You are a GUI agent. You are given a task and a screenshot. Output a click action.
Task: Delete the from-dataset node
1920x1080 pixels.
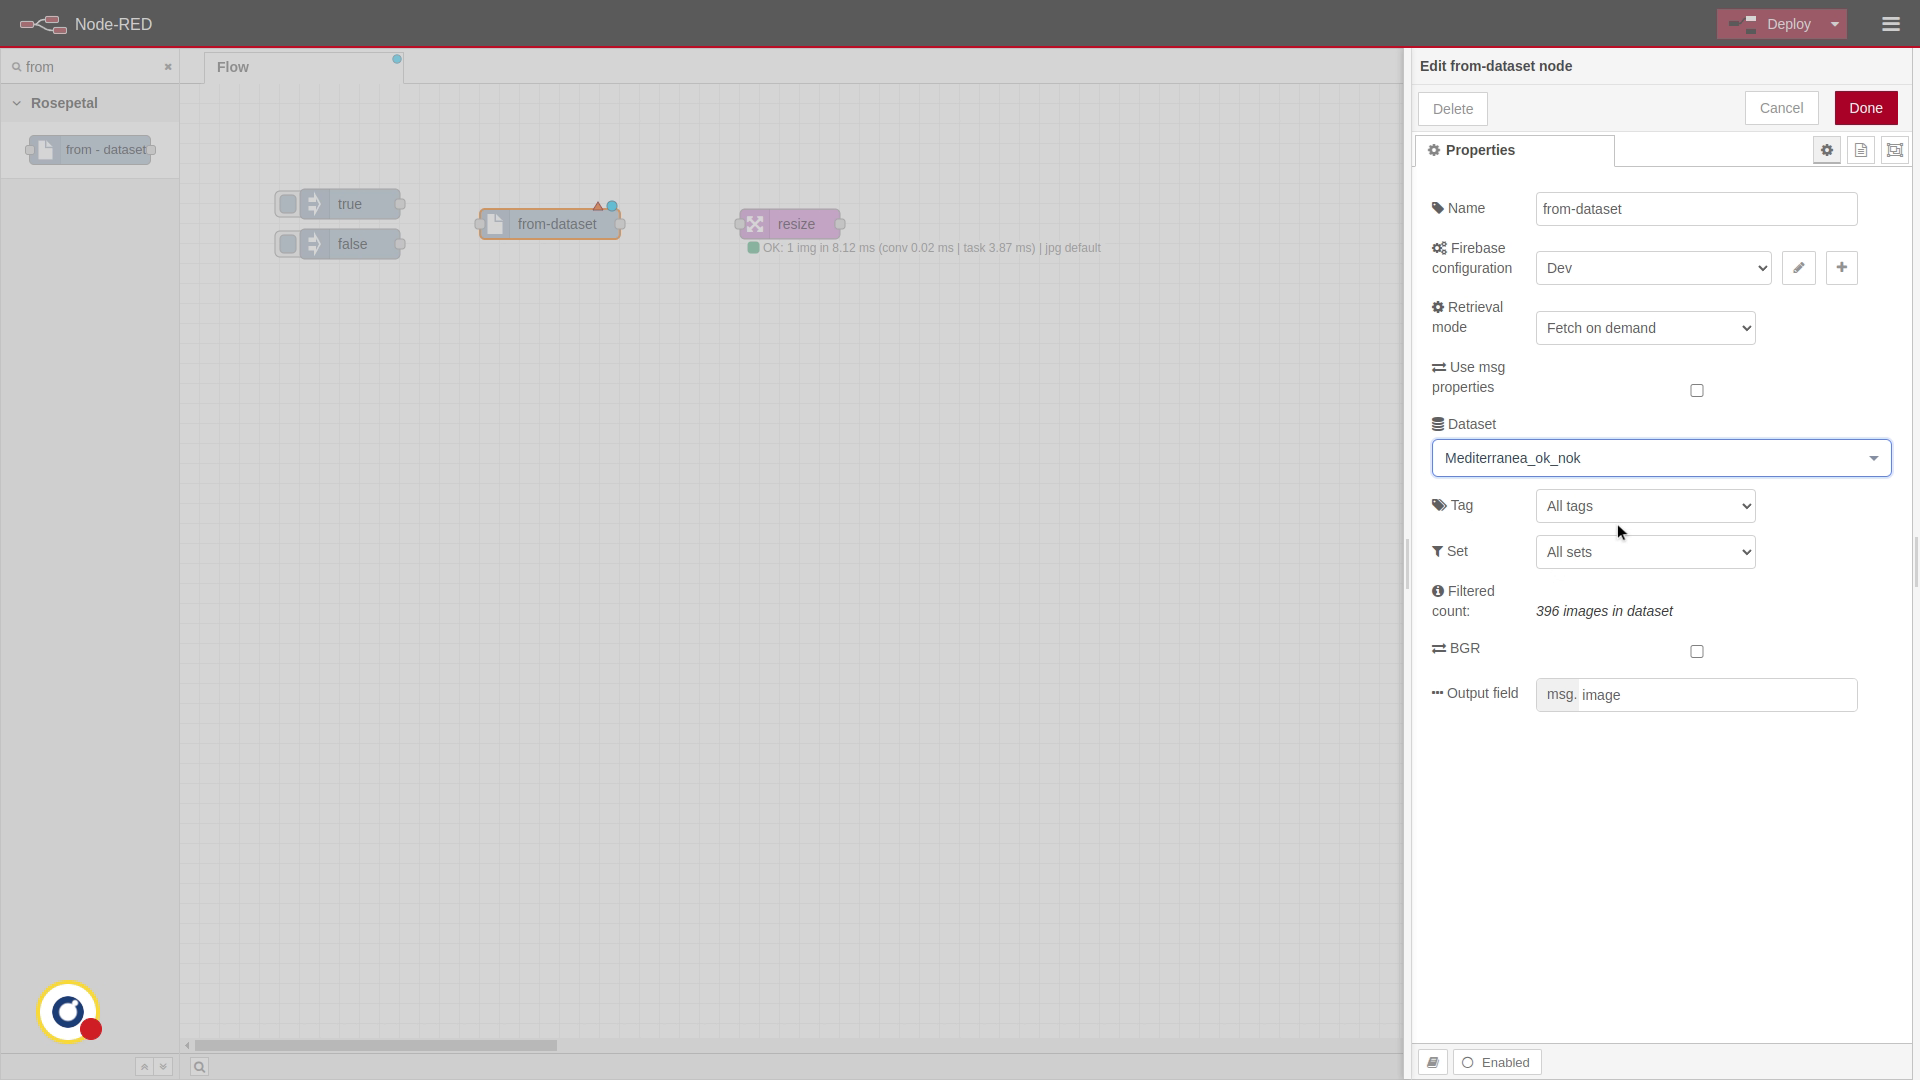click(1452, 109)
